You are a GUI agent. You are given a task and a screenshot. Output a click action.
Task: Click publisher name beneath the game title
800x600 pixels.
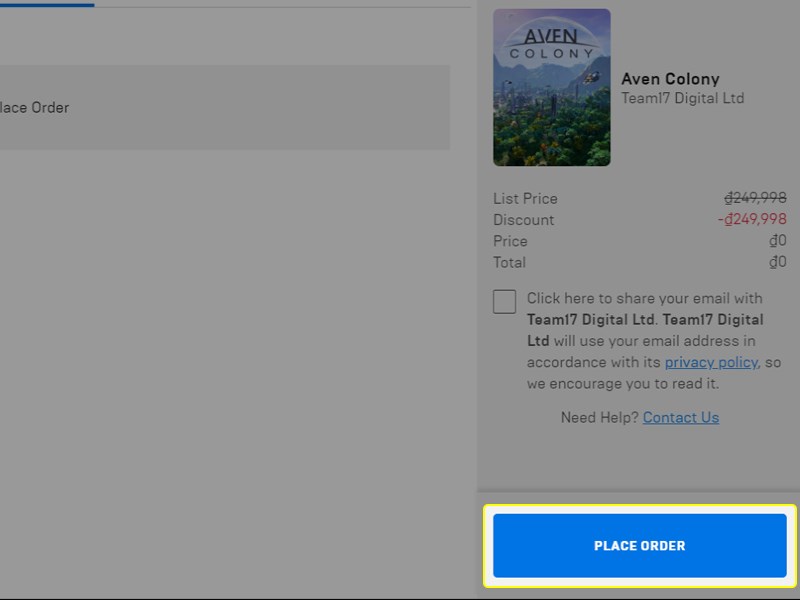point(682,98)
